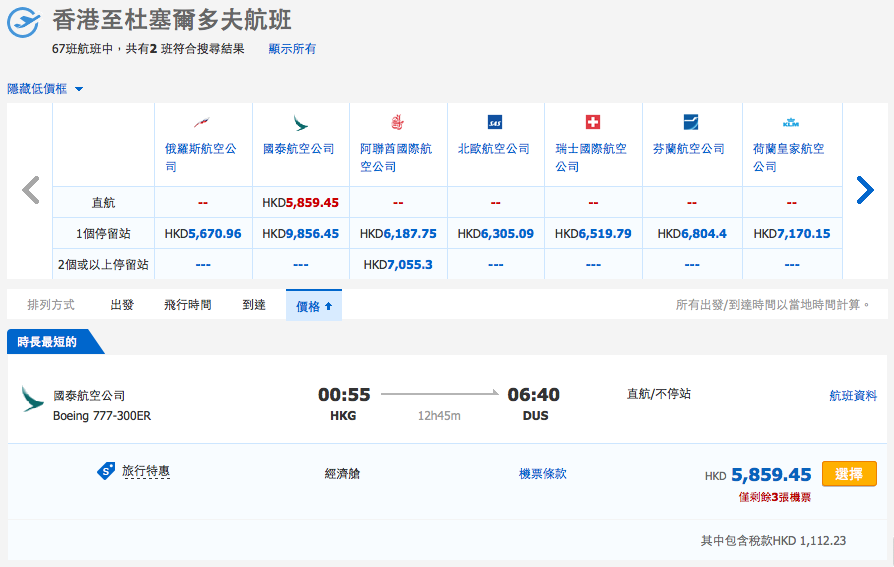Viewport: 894px width, 567px height.
Task: Click the Emirates airline logo in the price grid
Action: (397, 122)
